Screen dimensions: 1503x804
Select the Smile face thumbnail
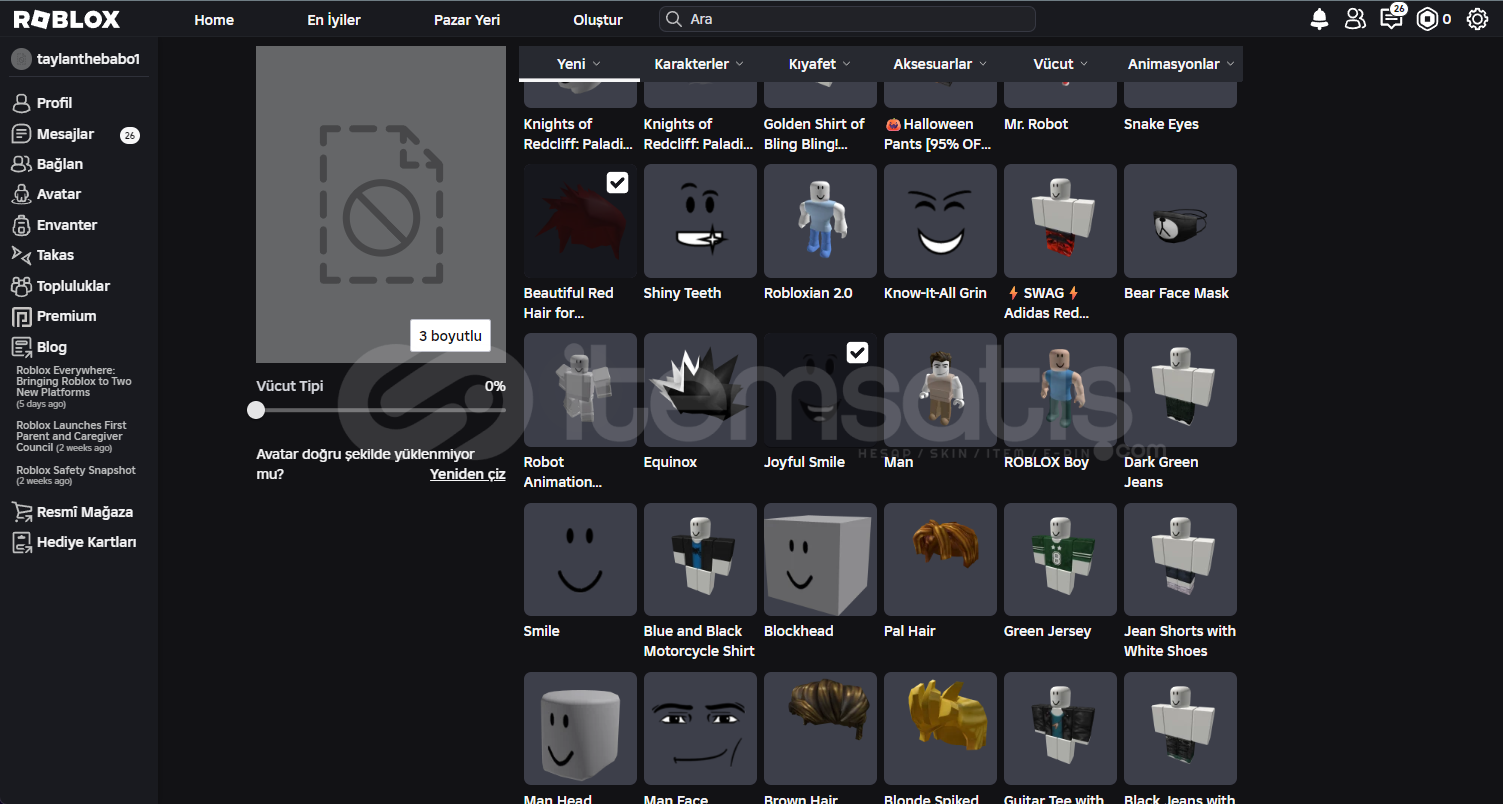[580, 560]
